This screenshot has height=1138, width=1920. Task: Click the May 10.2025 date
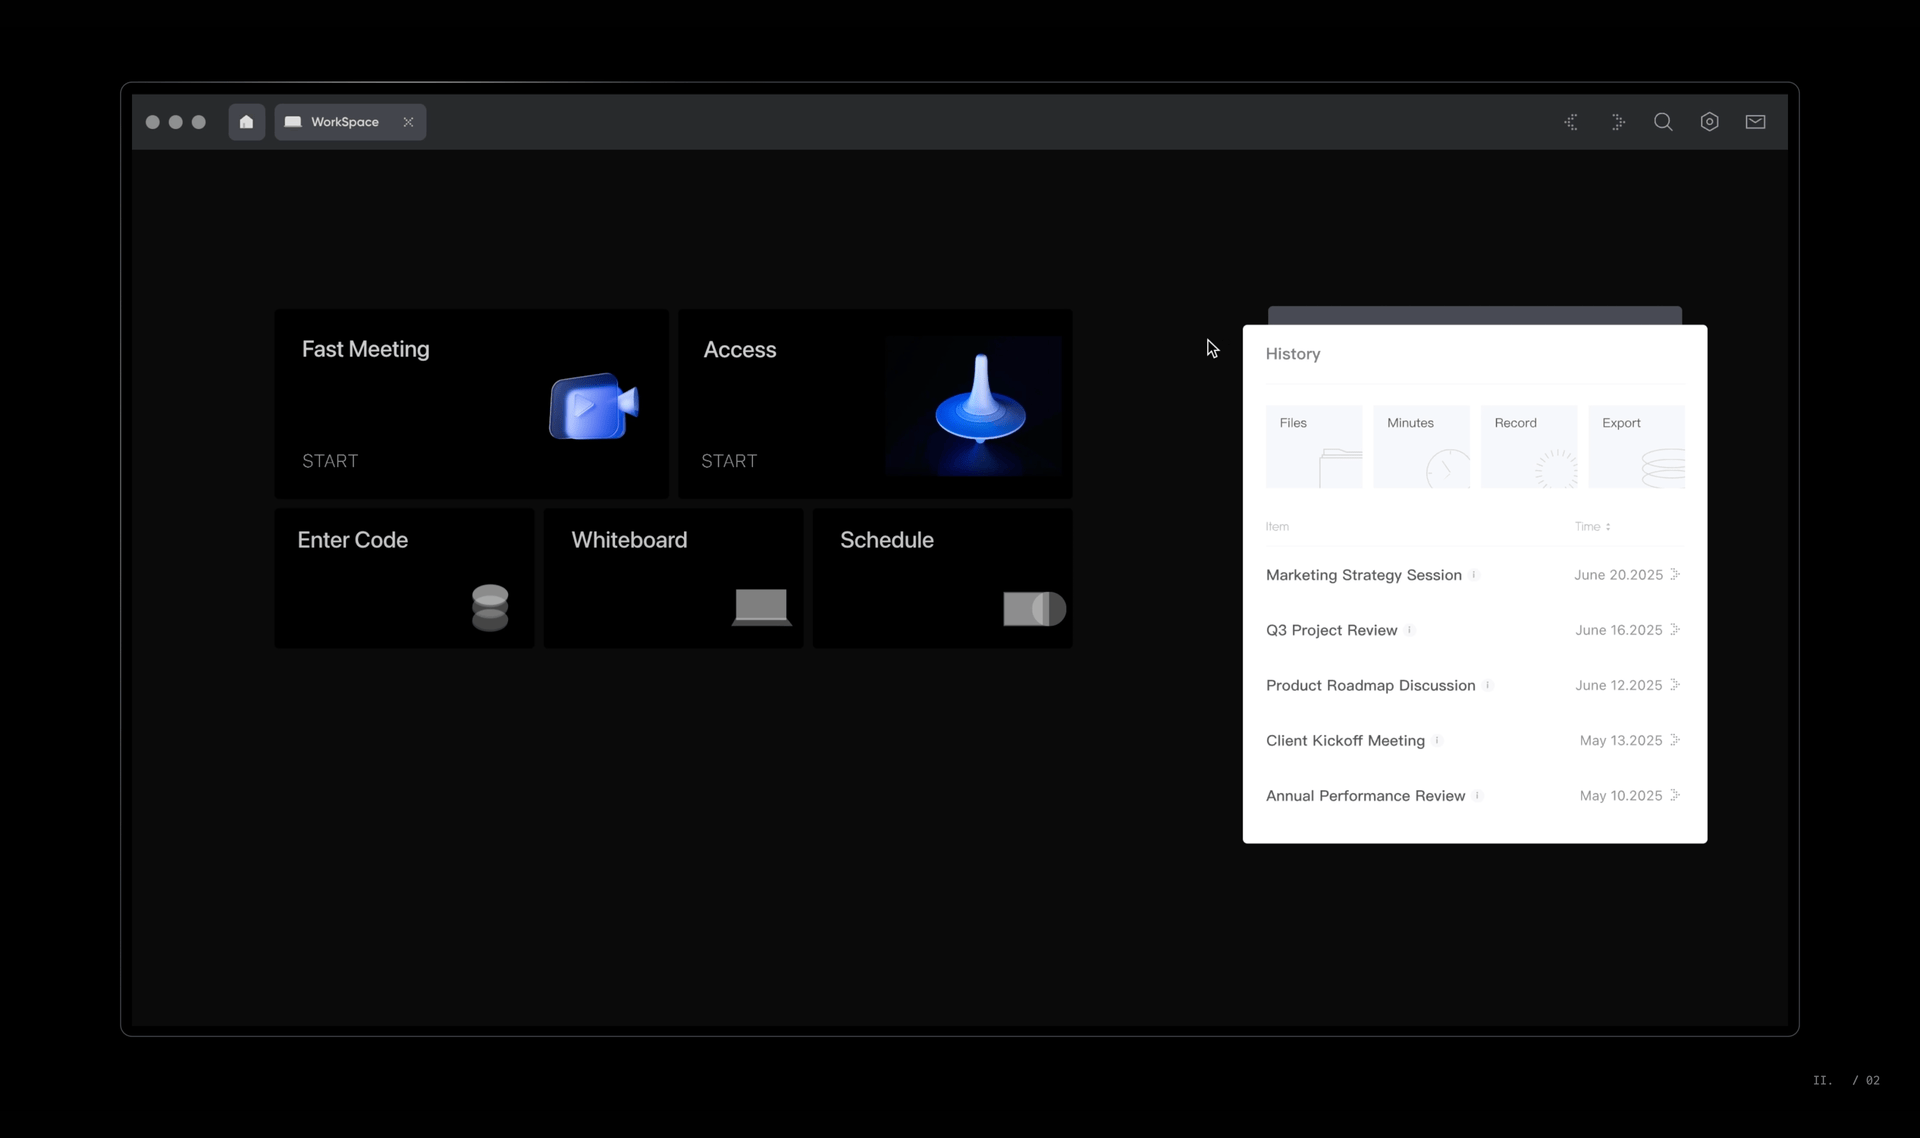pyautogui.click(x=1621, y=796)
